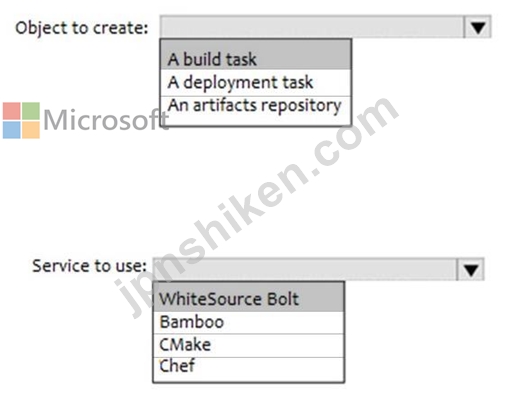The height and width of the screenshot is (402, 518).
Task: Click the Microsoft four-square logo
Action: coord(21,120)
